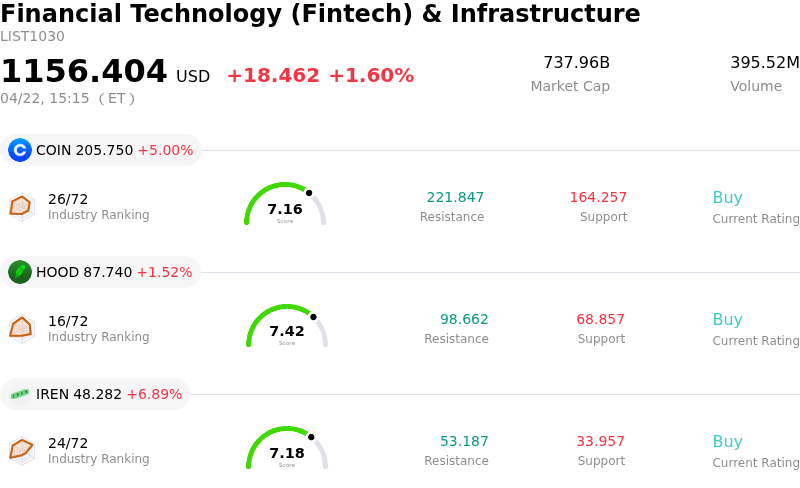
Task: Click radar chart icon beside 24/72 ranking
Action: click(21, 450)
